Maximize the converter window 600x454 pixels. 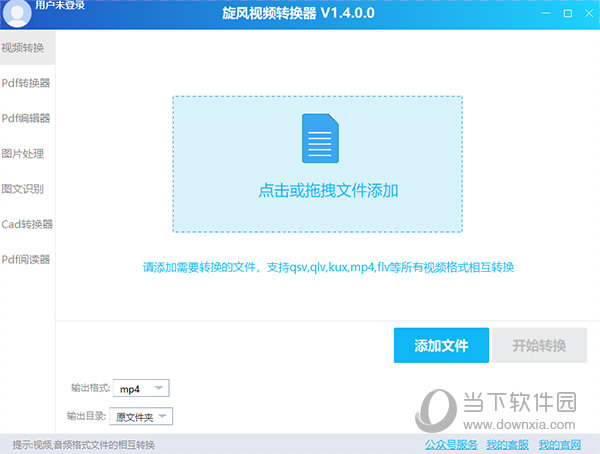coord(568,13)
